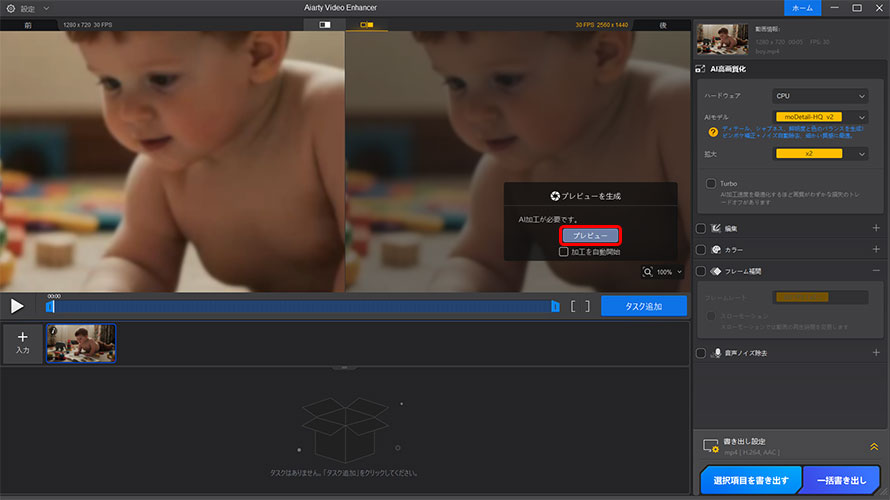Select the 前 before label tab

coord(27,24)
